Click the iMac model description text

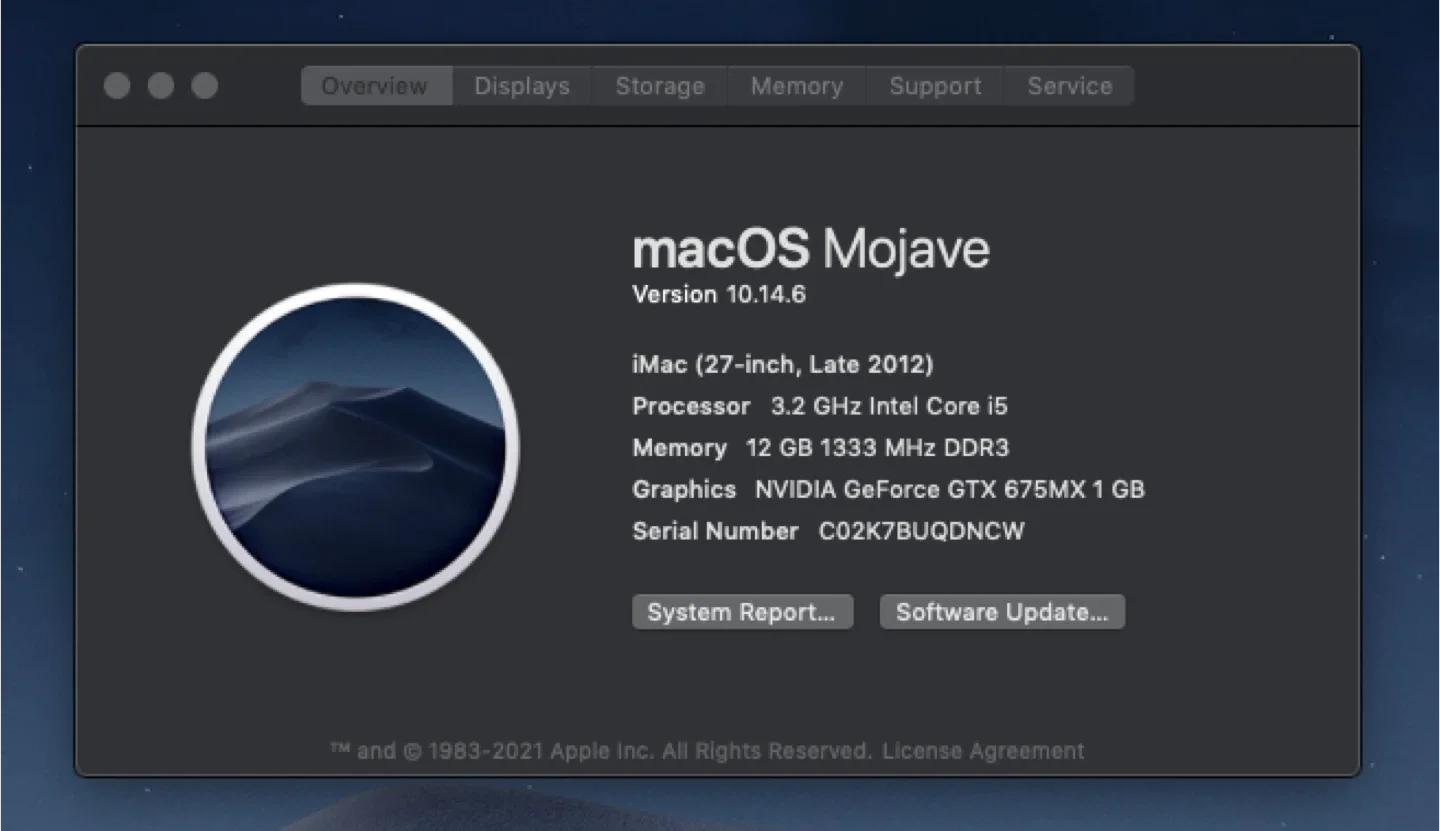click(x=783, y=364)
